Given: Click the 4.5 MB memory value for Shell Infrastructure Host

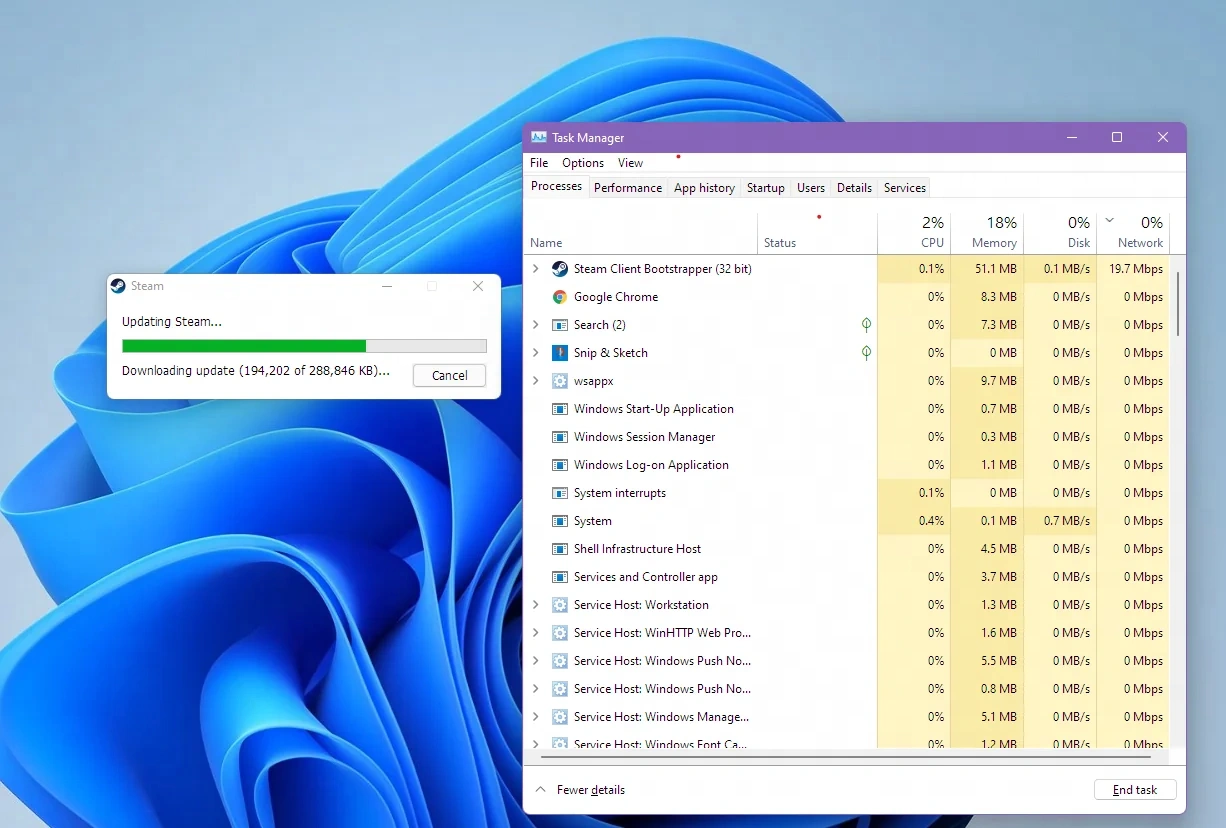Looking at the screenshot, I should (999, 549).
